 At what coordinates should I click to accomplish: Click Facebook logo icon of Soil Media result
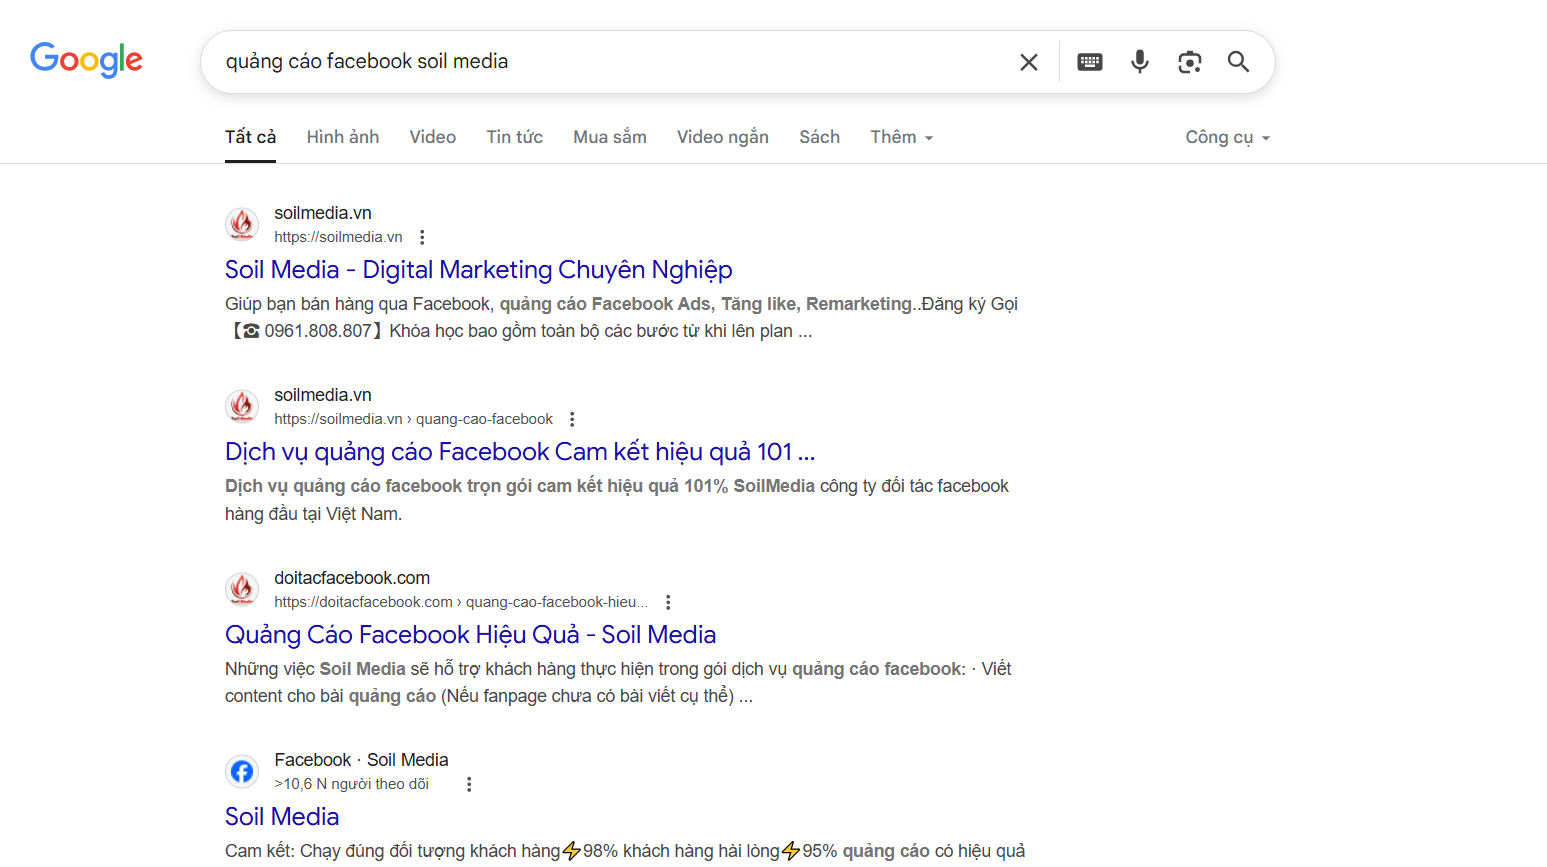pyautogui.click(x=242, y=771)
